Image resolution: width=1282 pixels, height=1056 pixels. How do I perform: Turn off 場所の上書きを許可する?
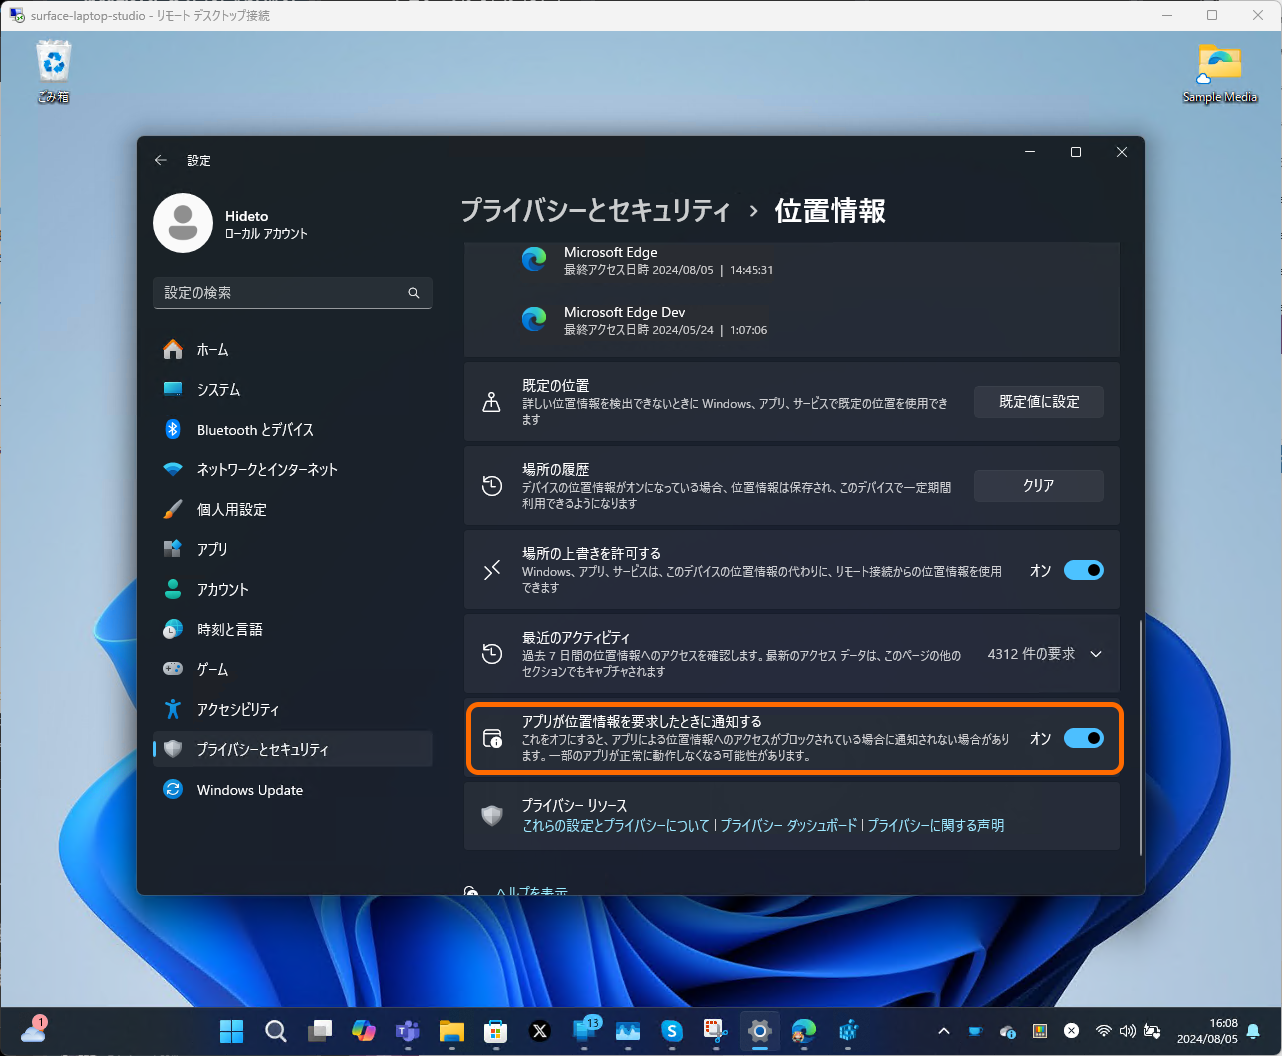[1083, 569]
